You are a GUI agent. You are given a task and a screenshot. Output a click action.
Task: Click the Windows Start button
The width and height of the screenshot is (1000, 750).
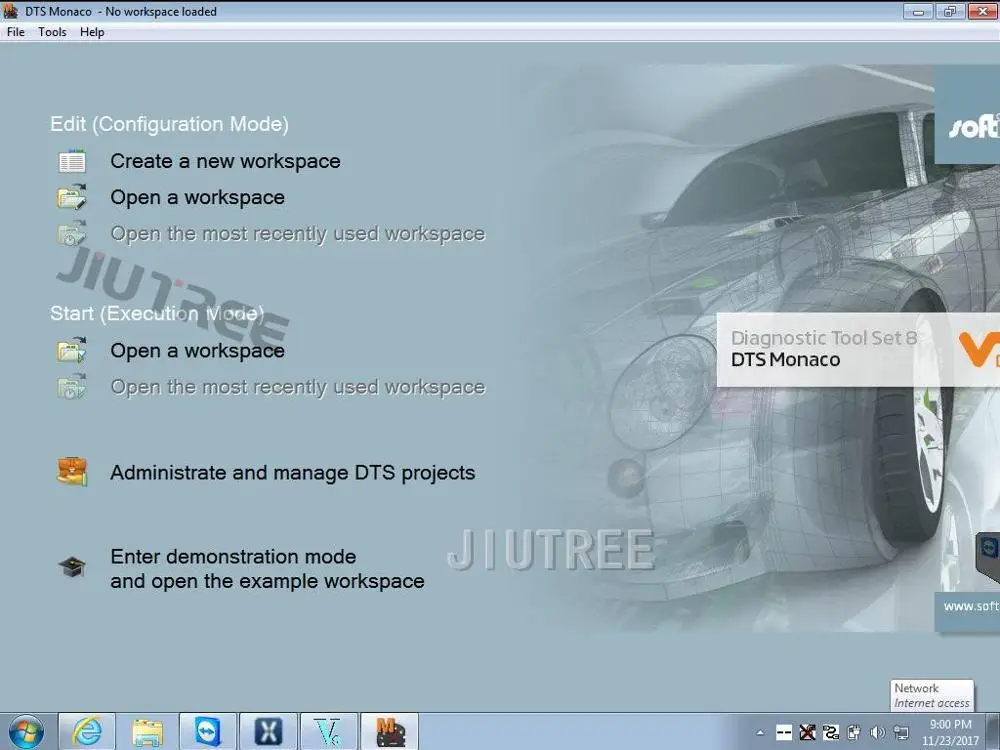[x=26, y=732]
